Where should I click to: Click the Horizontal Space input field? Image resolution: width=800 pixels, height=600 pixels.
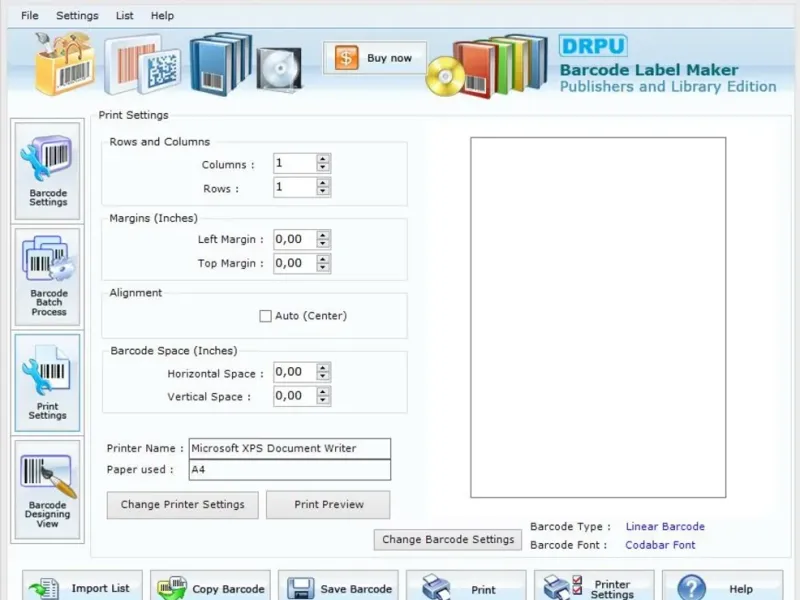pyautogui.click(x=295, y=372)
